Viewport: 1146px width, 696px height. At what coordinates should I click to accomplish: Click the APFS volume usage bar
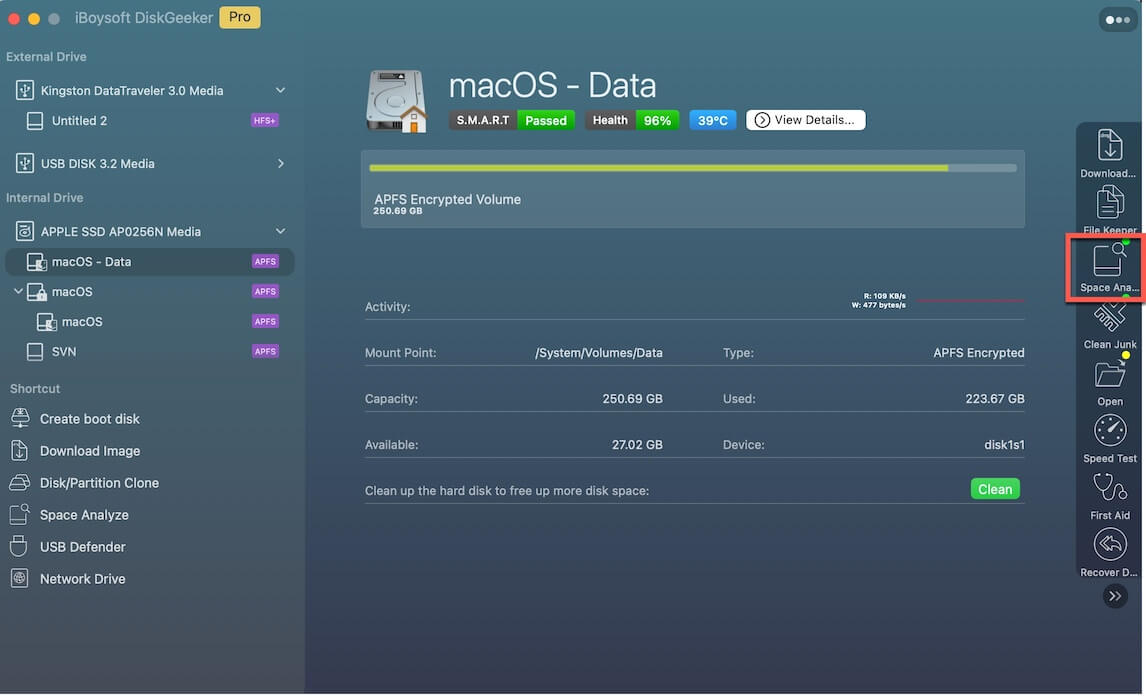[x=692, y=168]
